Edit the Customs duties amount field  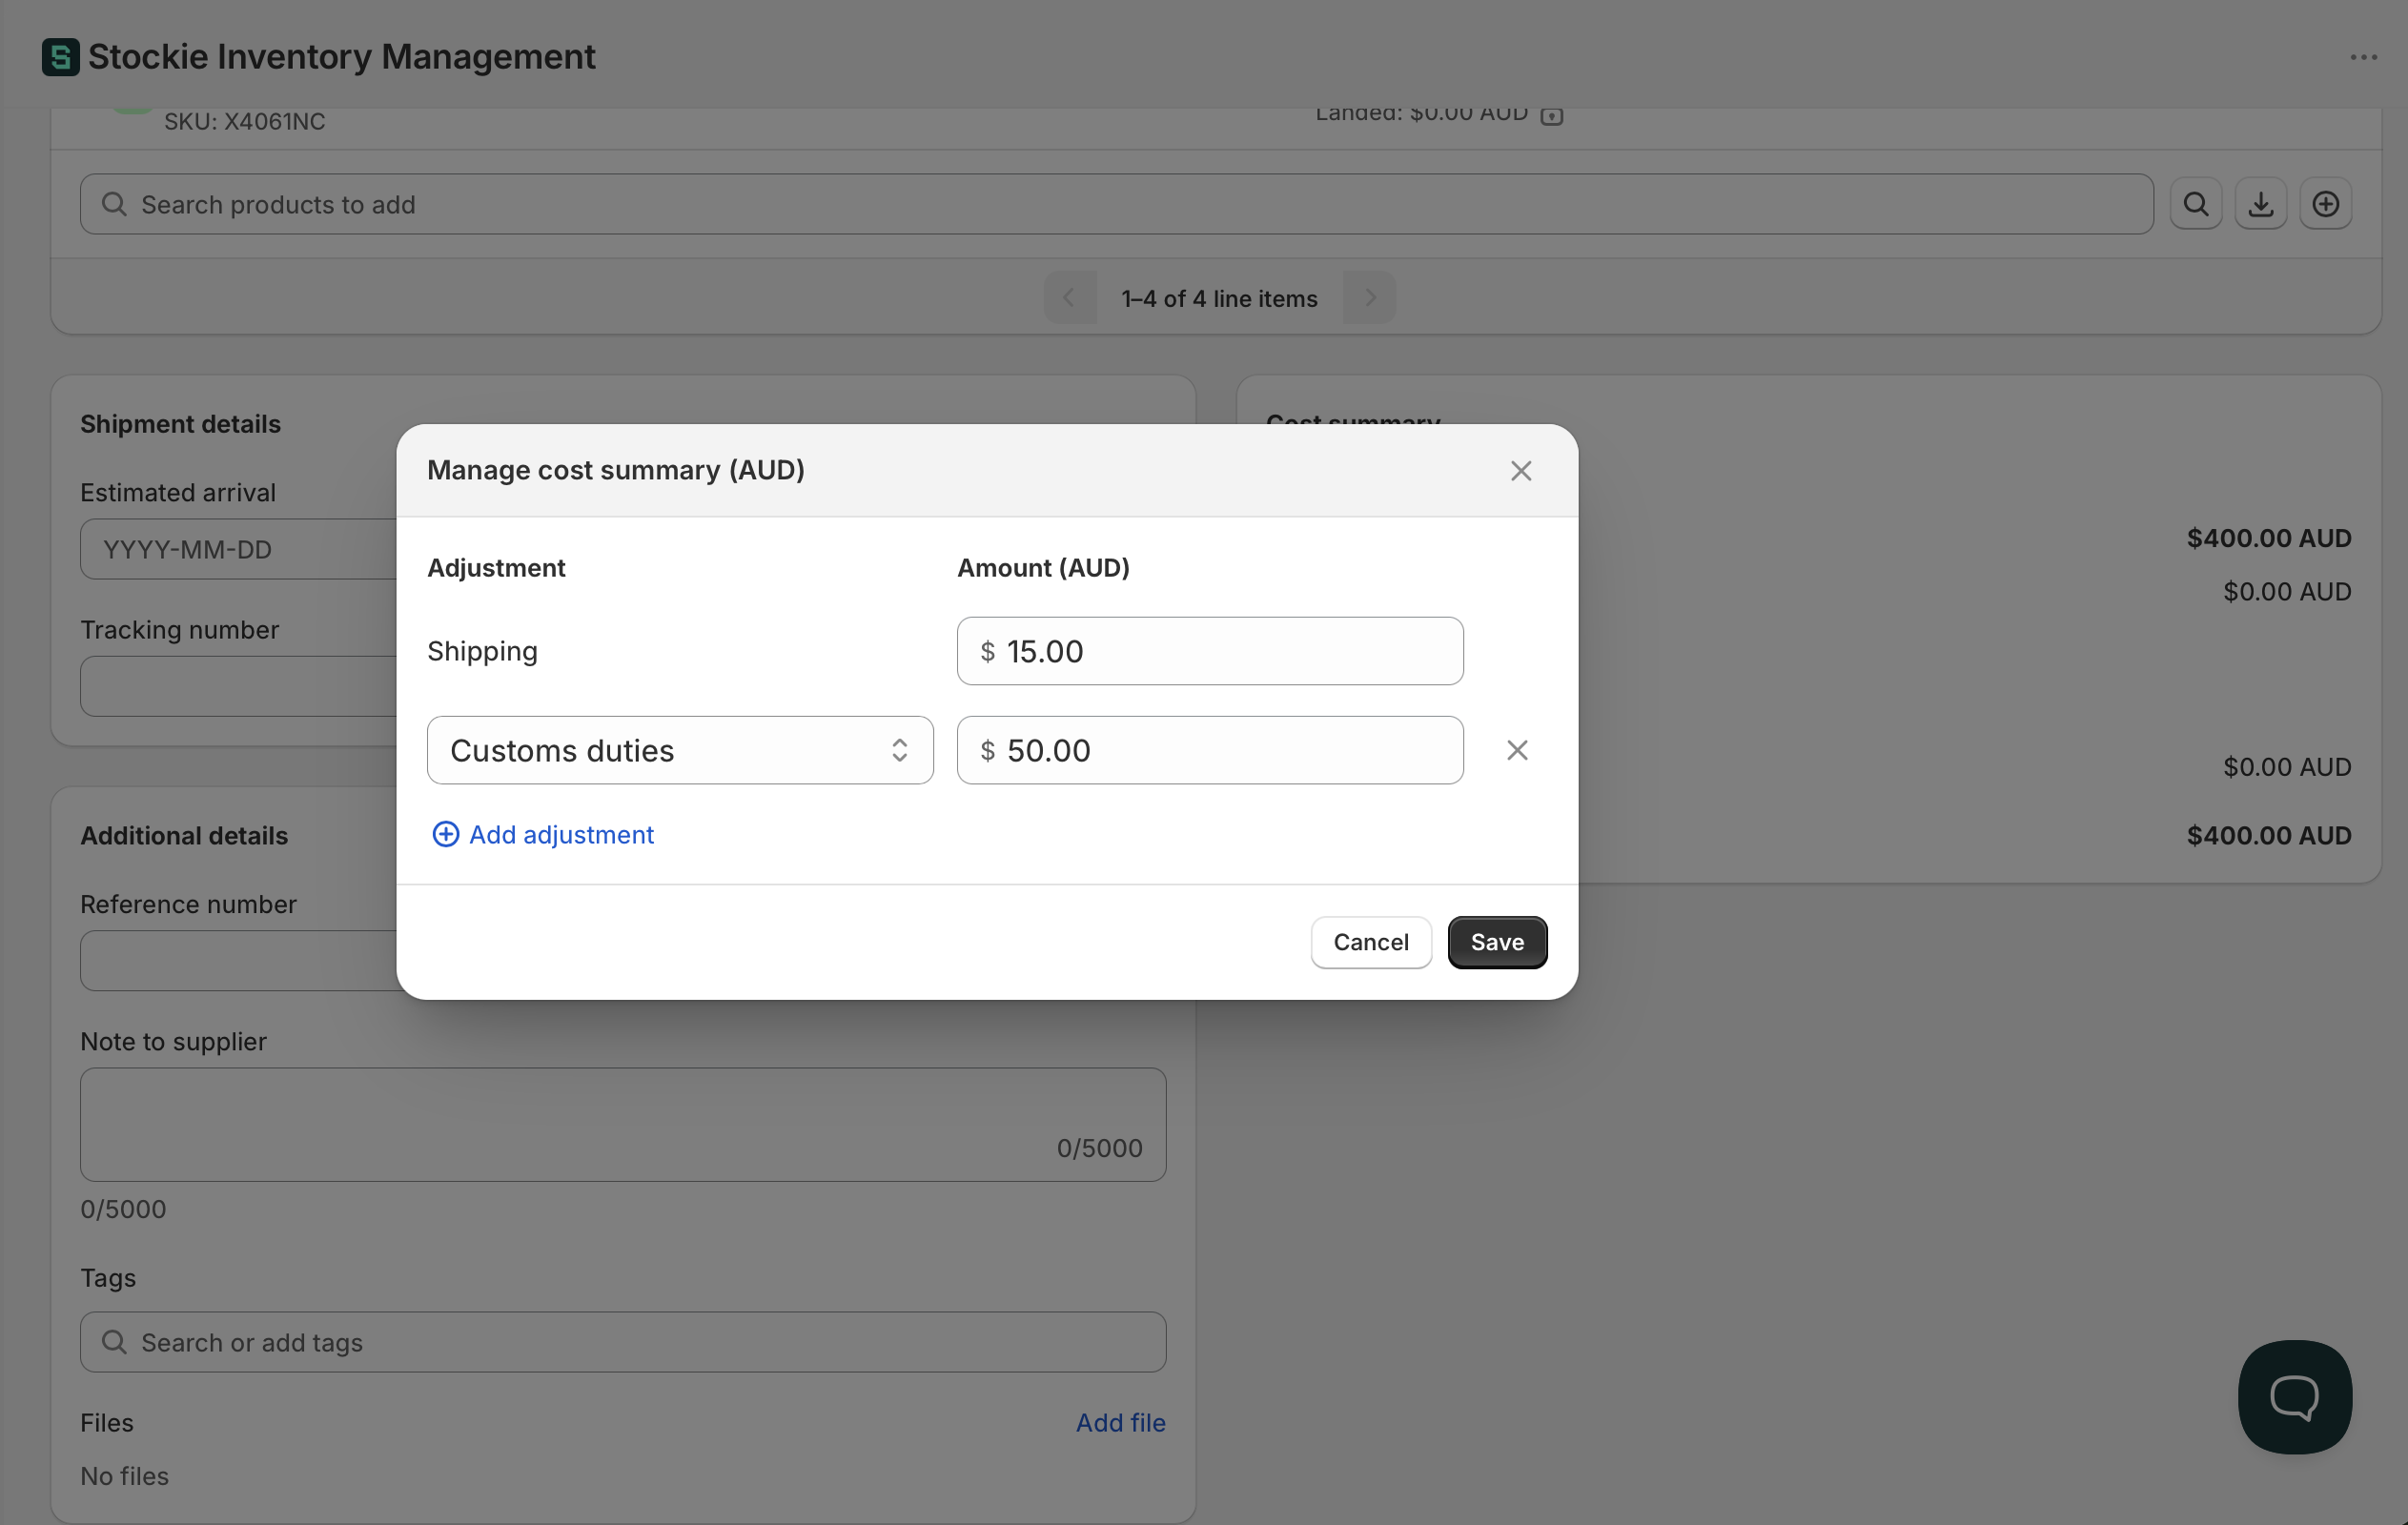pyautogui.click(x=1210, y=750)
